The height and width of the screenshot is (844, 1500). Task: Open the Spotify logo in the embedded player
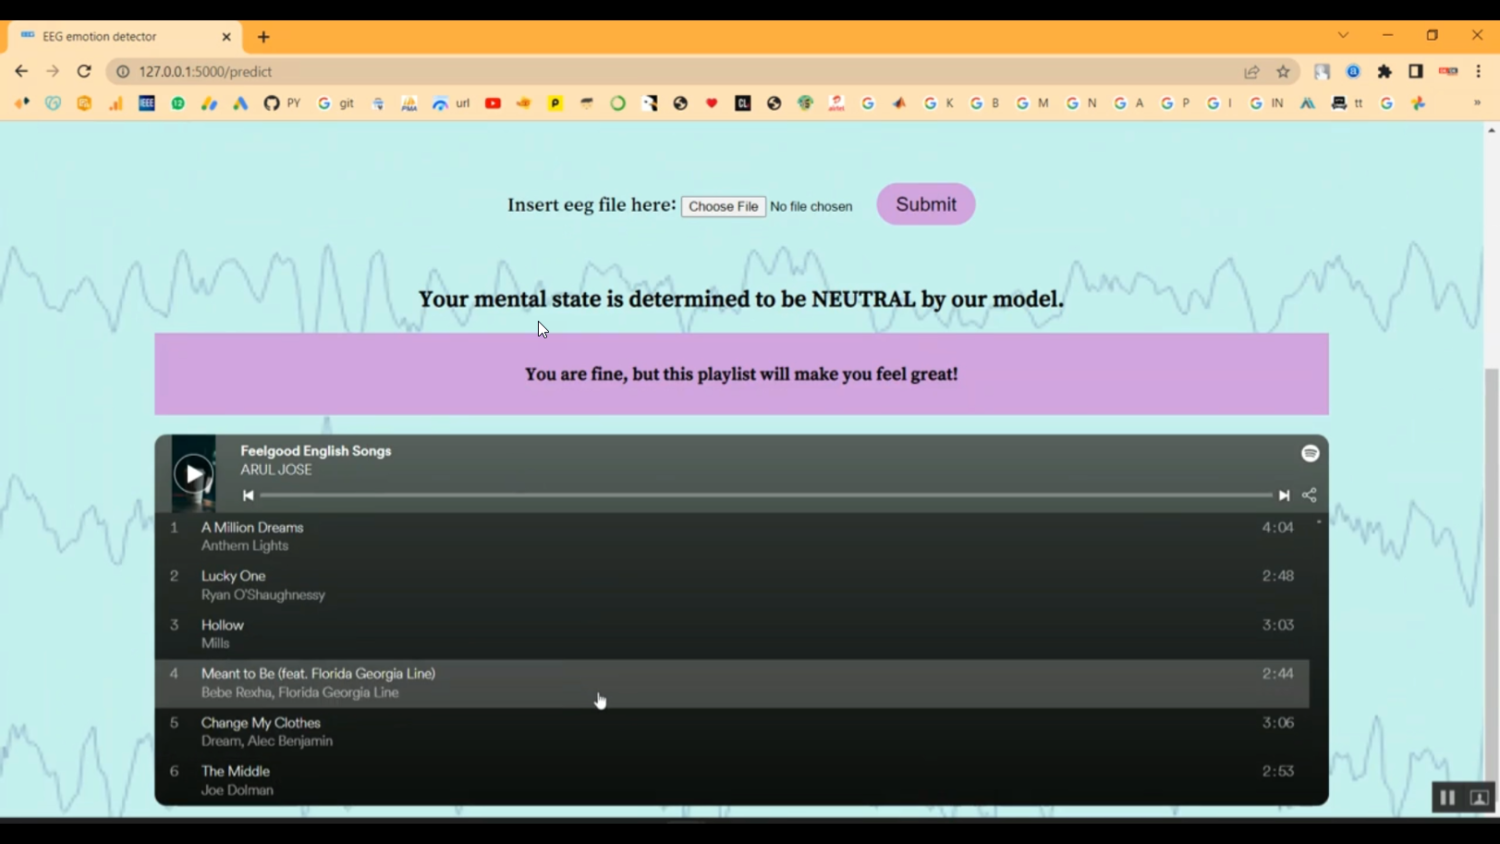(1310, 453)
